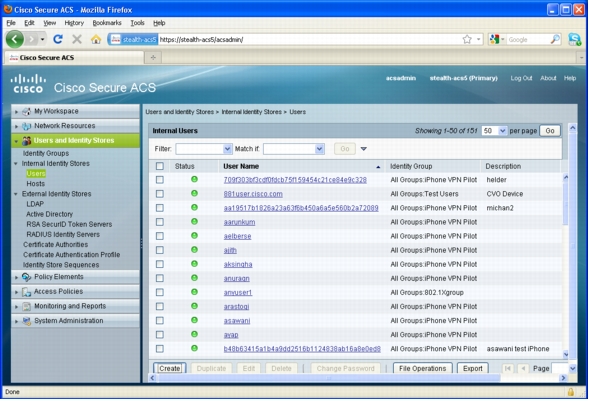Image resolution: width=589 pixels, height=401 pixels.
Task: Click the Monitoring and Reports icon
Action: pyautogui.click(x=26, y=306)
